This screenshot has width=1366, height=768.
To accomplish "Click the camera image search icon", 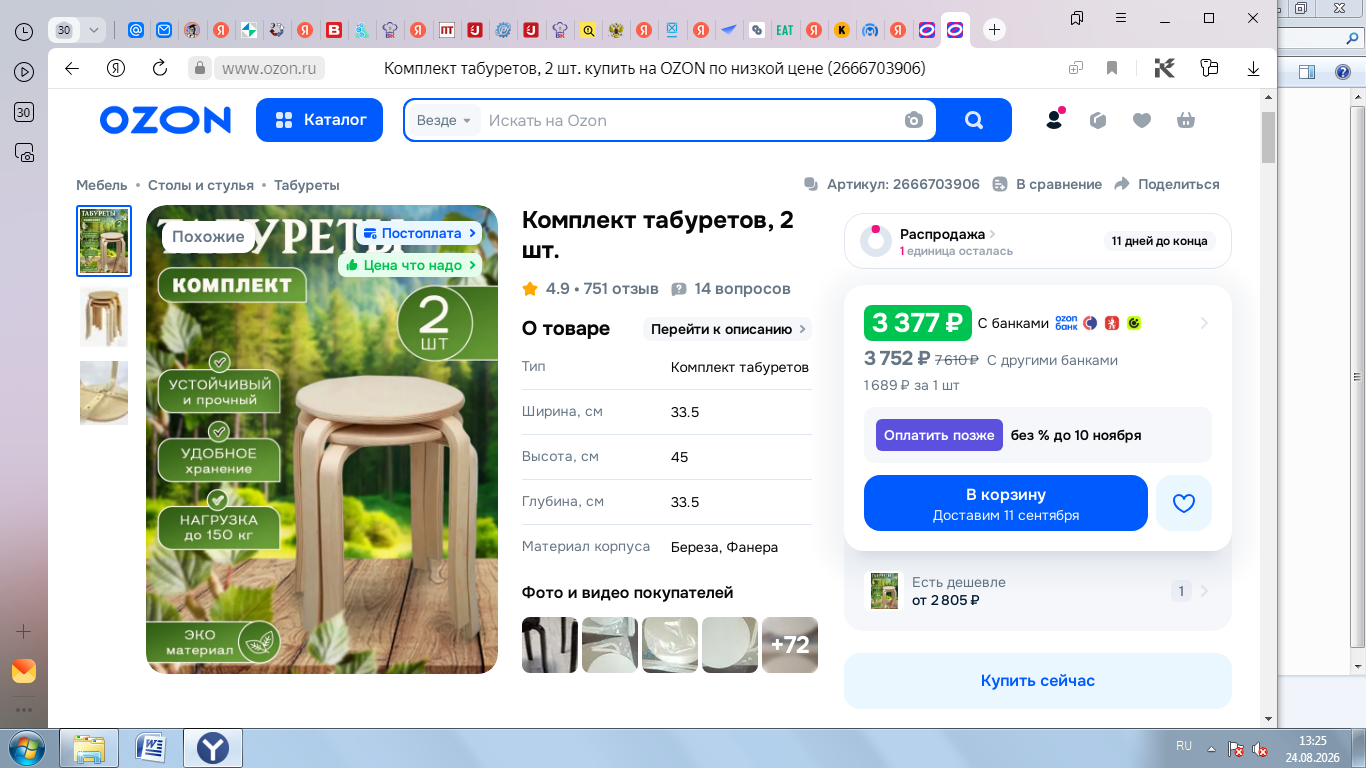I will [913, 120].
